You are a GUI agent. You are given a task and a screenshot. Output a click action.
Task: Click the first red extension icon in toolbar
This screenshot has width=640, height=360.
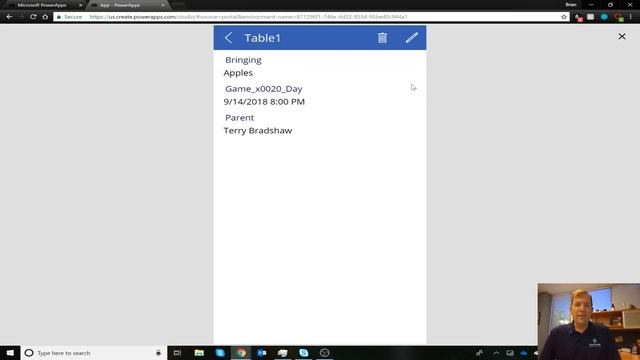[x=578, y=17]
